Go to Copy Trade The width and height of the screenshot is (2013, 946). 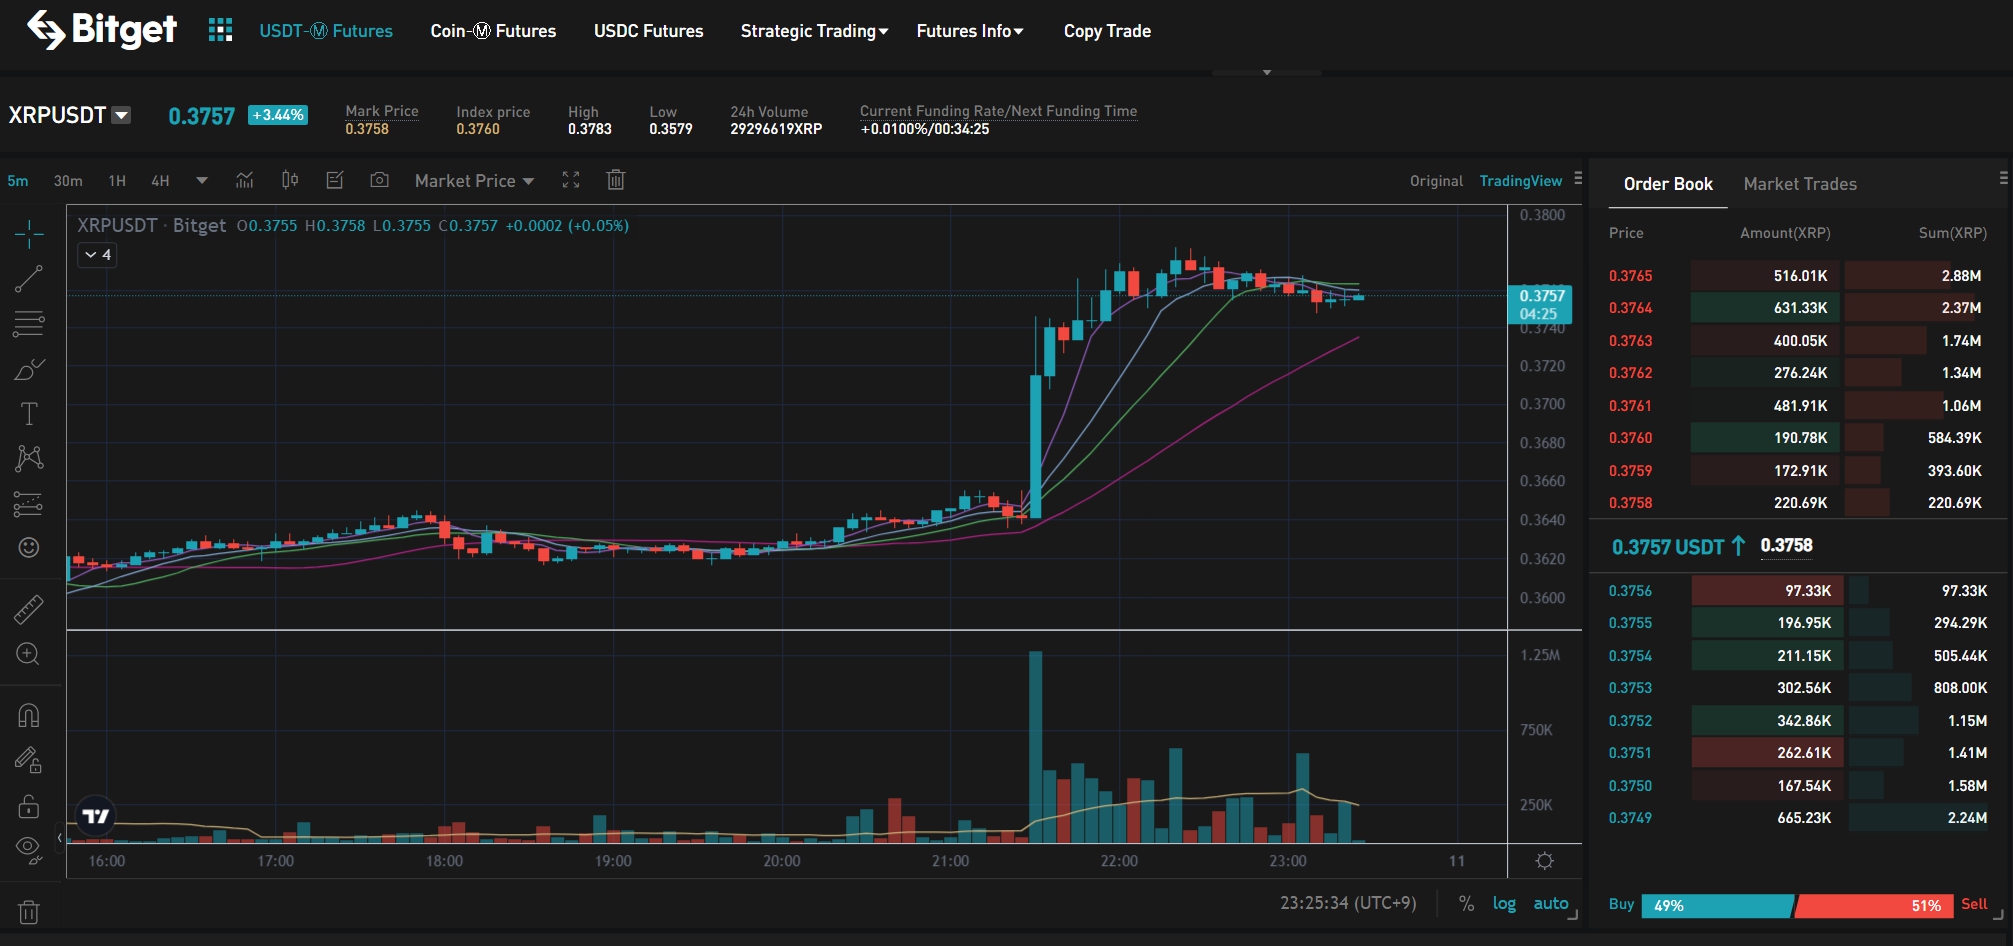pos(1107,31)
